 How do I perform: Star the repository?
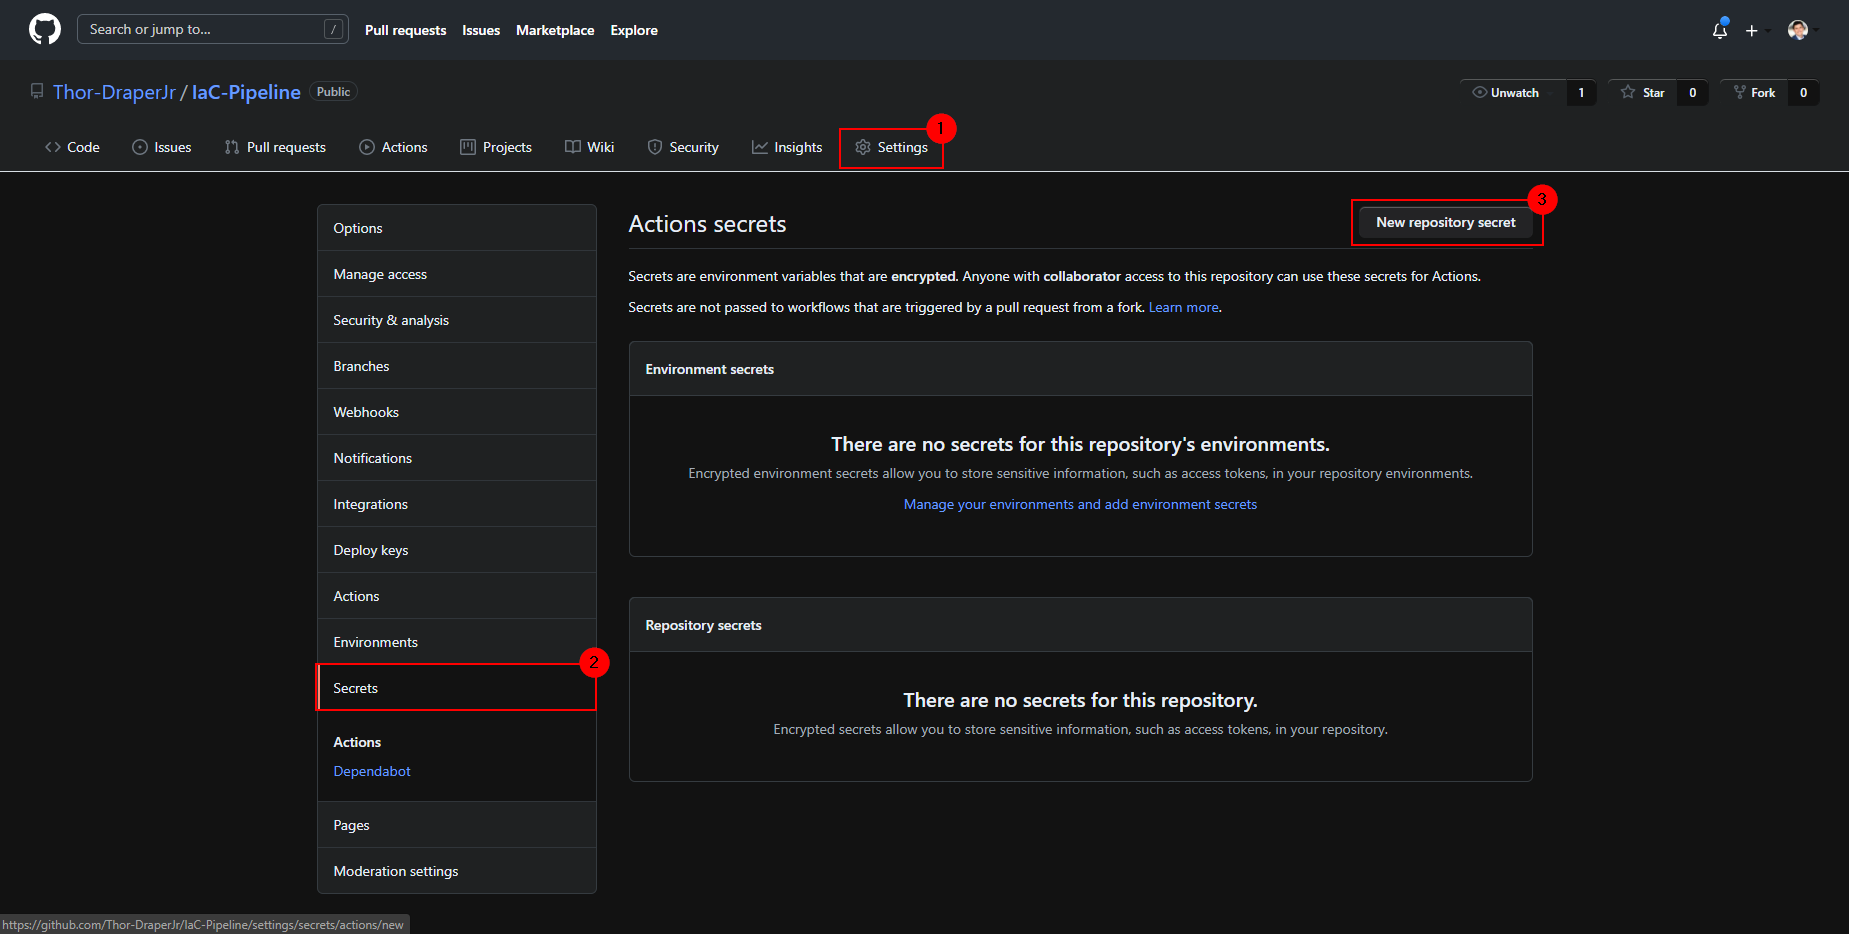(1642, 92)
